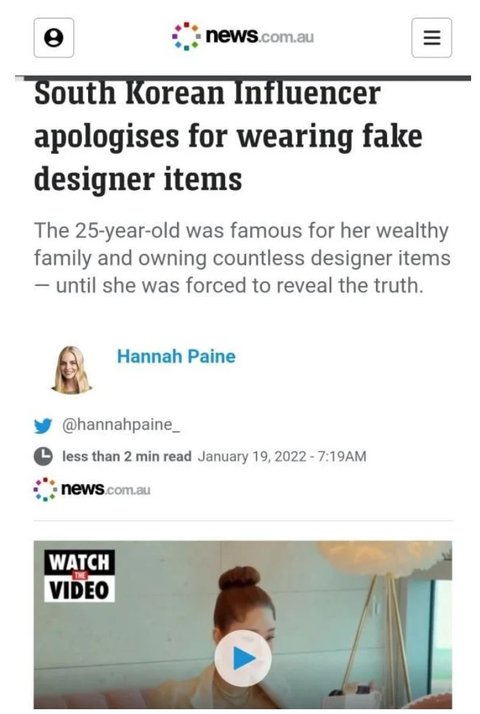Click the Twitter bird icon
Image resolution: width=480 pixels, height=714 pixels.
pyautogui.click(x=43, y=426)
